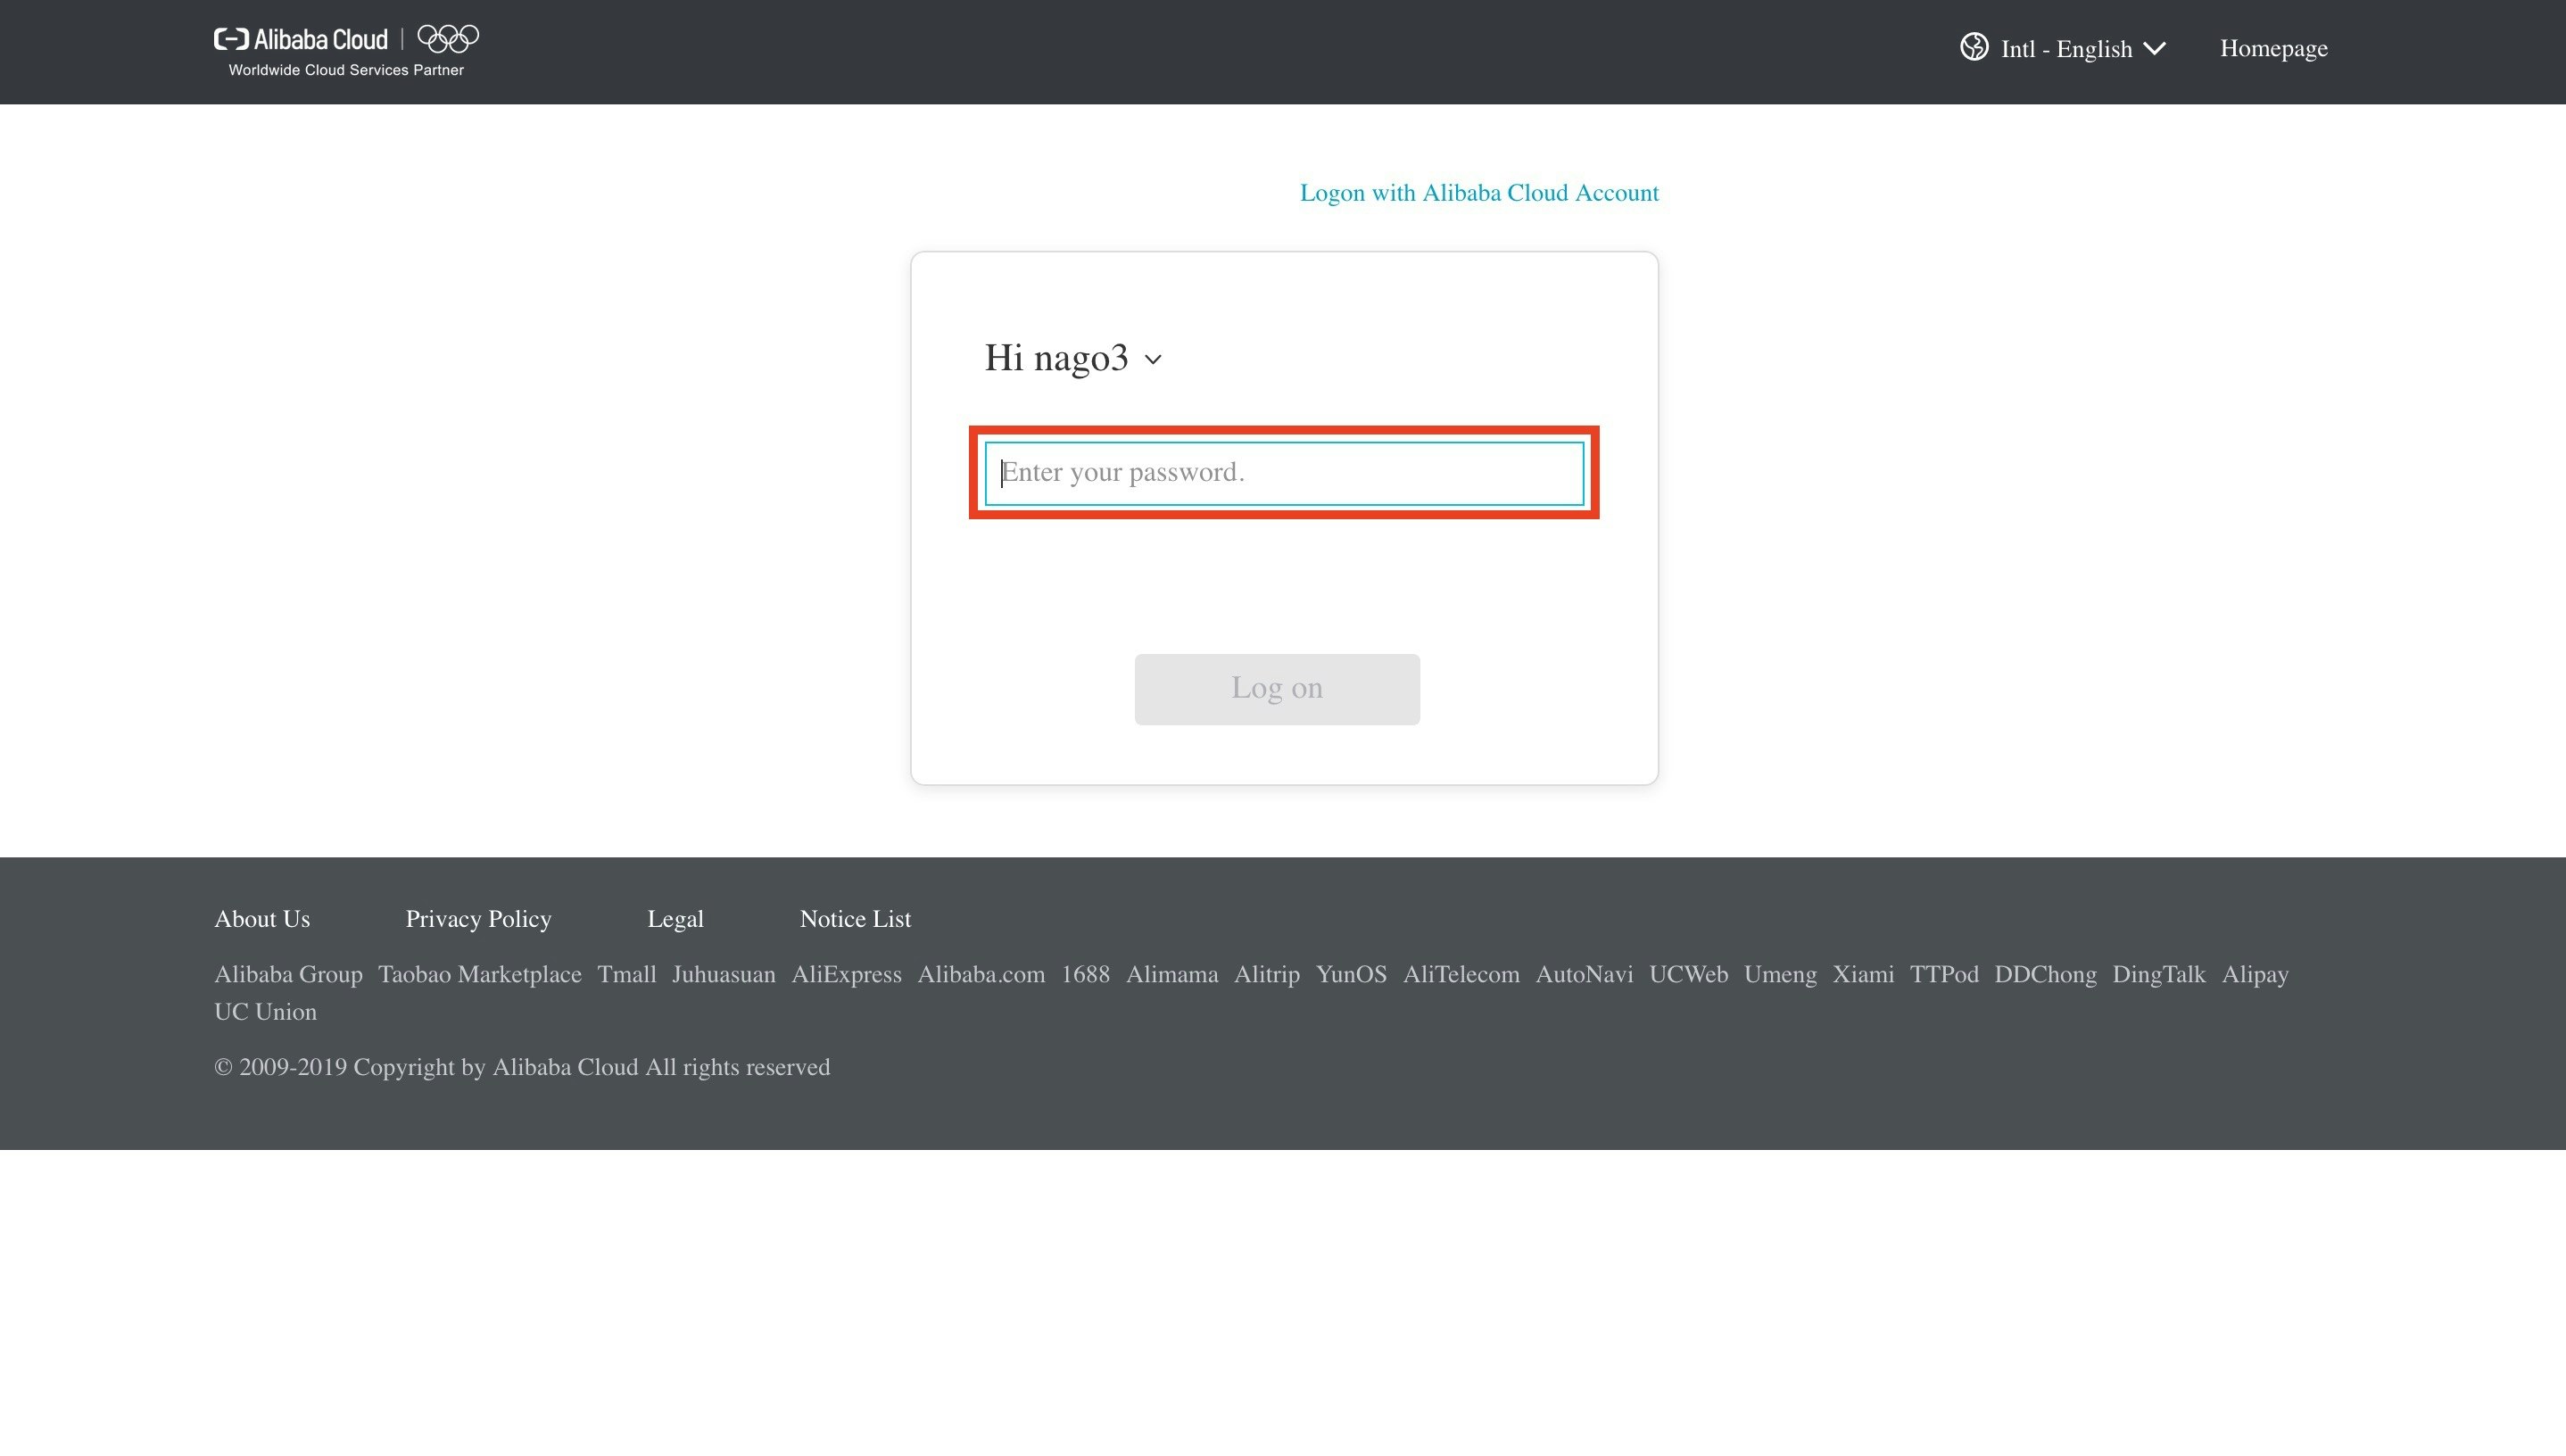Go to the Homepage link
The image size is (2566, 1456).
(x=2273, y=48)
